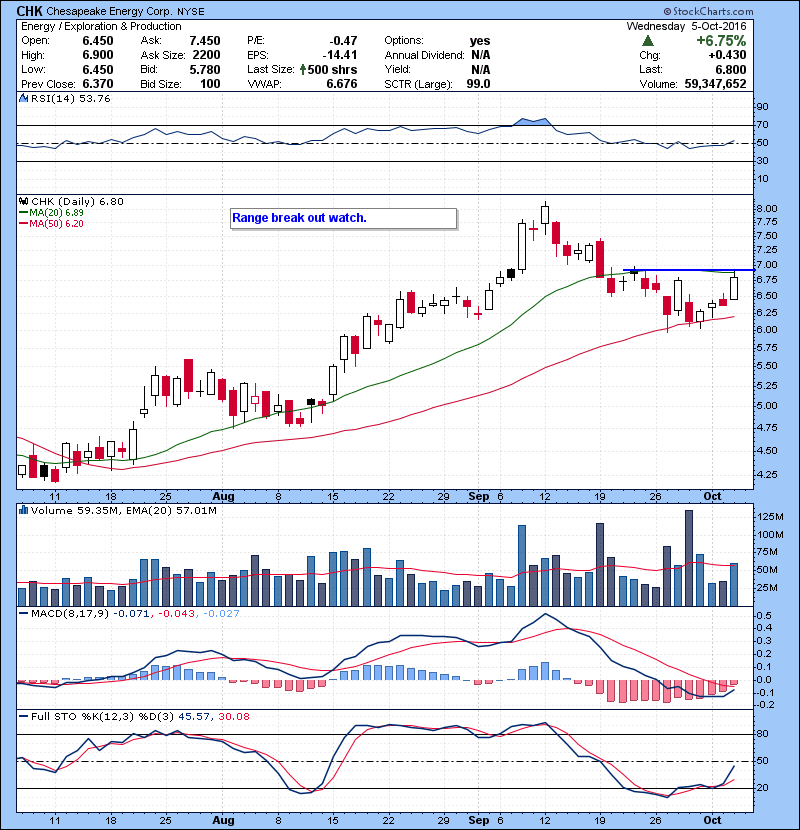Click the Aug label under the price chart
The image size is (800, 830).
click(223, 497)
